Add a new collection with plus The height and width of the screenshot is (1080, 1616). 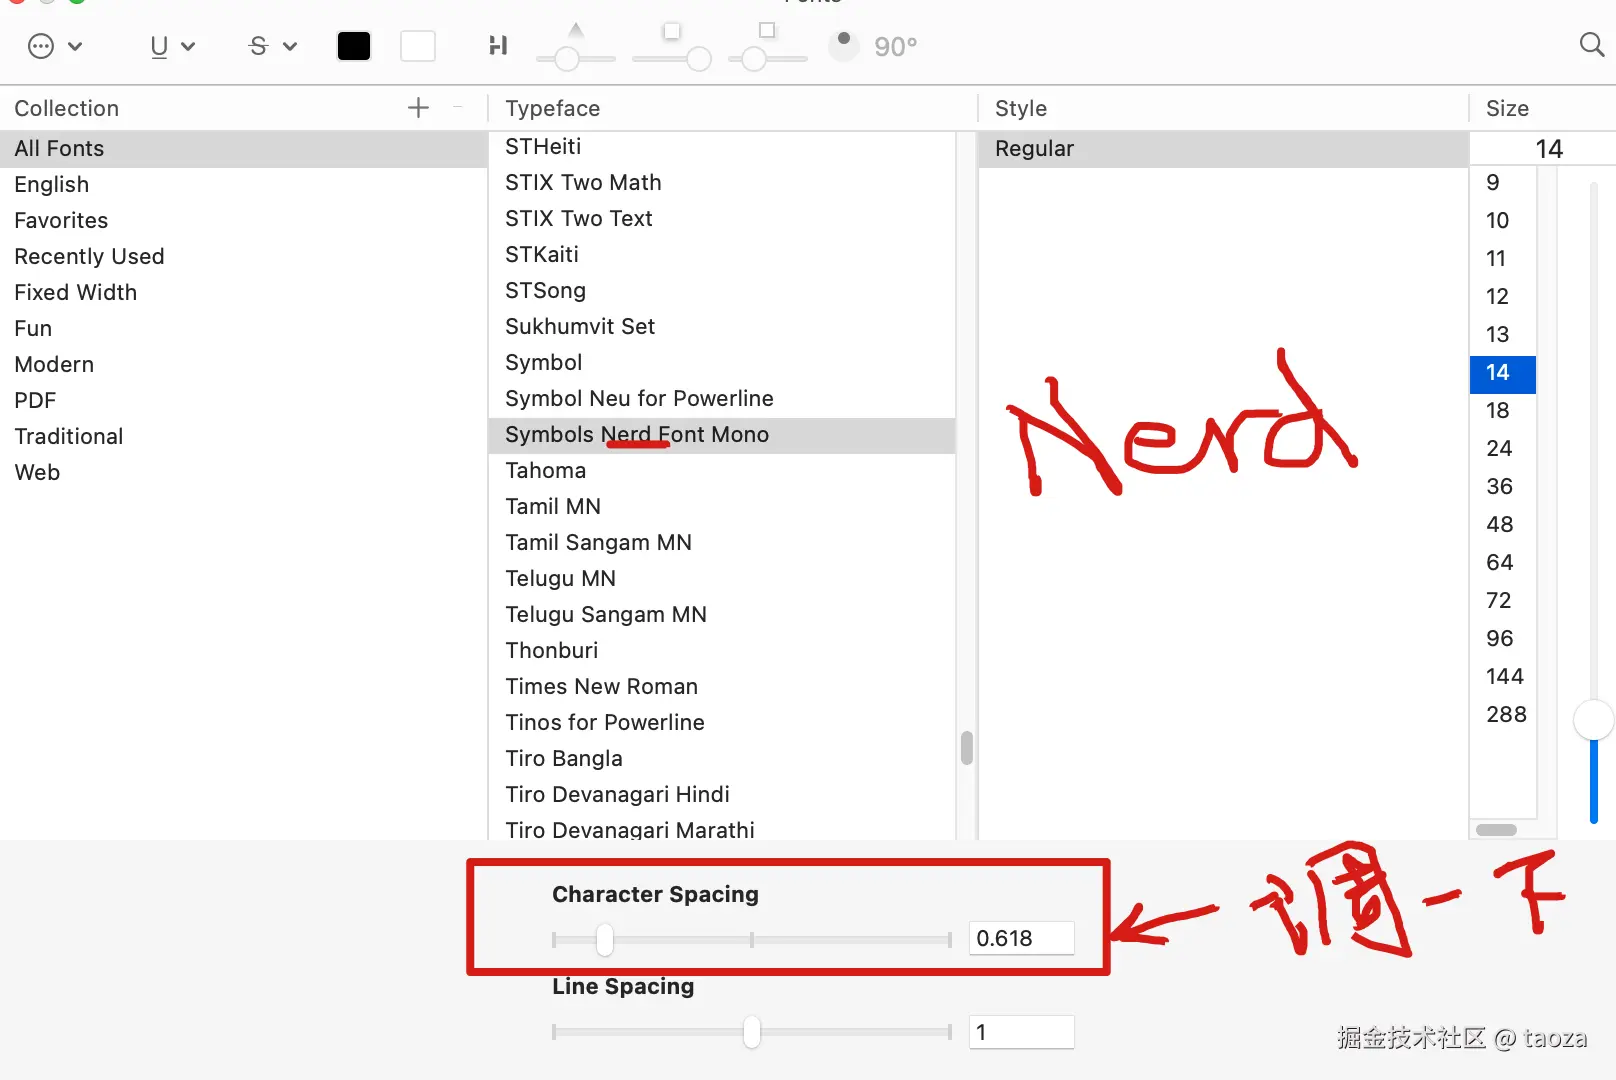[x=418, y=108]
